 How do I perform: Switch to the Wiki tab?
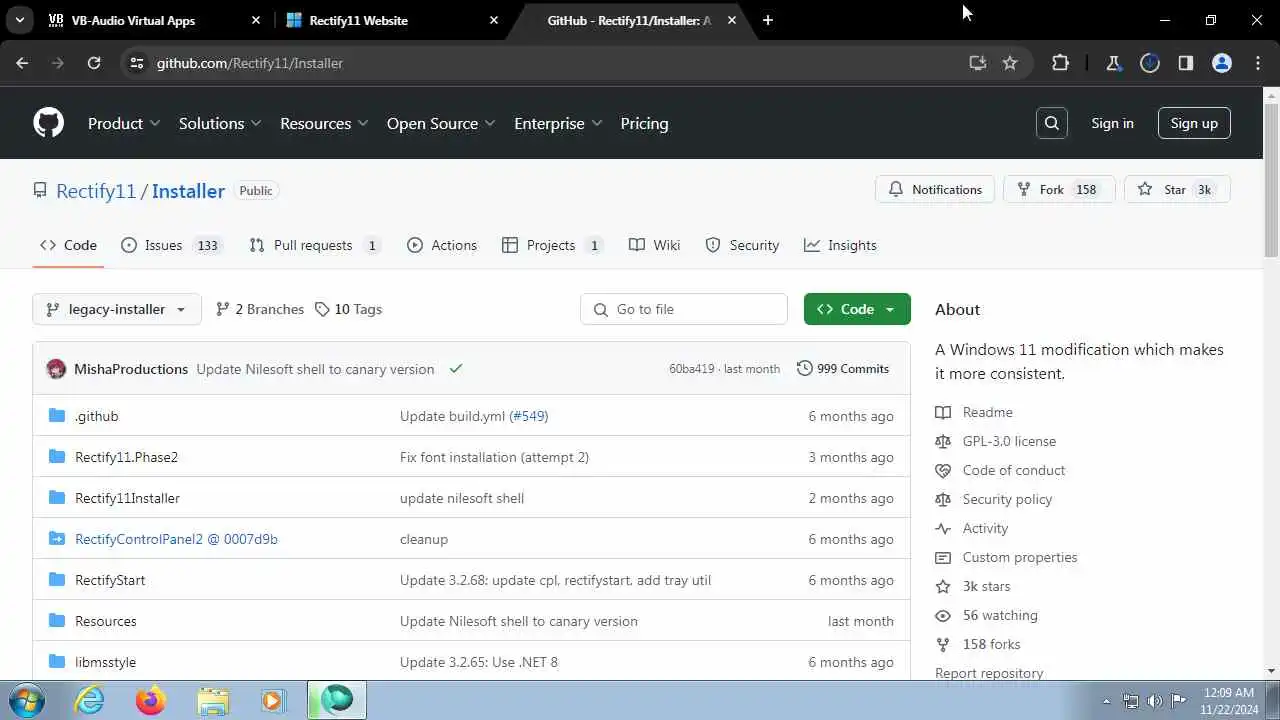pos(654,245)
